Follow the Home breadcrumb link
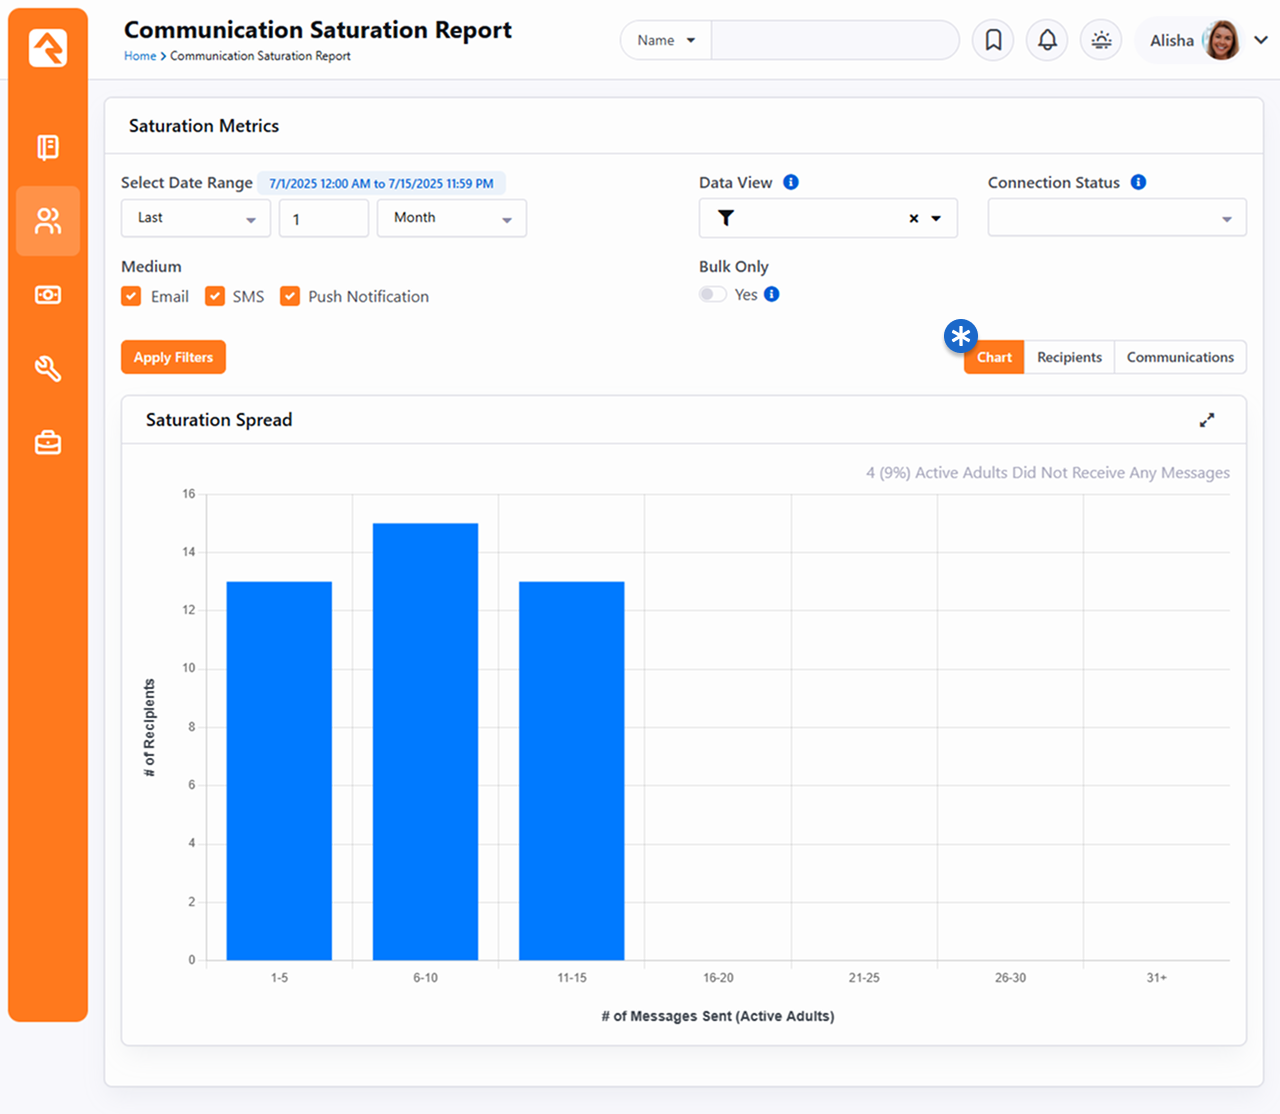Screen dimensions: 1280x1114 140,56
